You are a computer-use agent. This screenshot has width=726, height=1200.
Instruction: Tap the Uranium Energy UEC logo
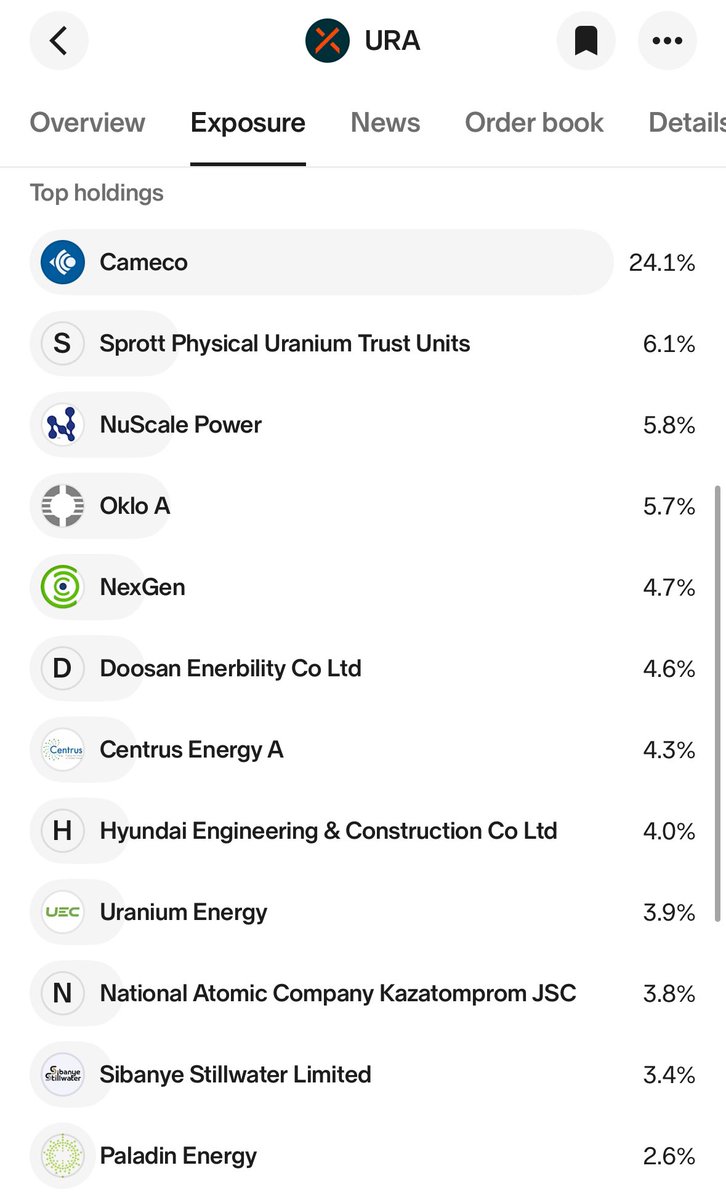[62, 912]
